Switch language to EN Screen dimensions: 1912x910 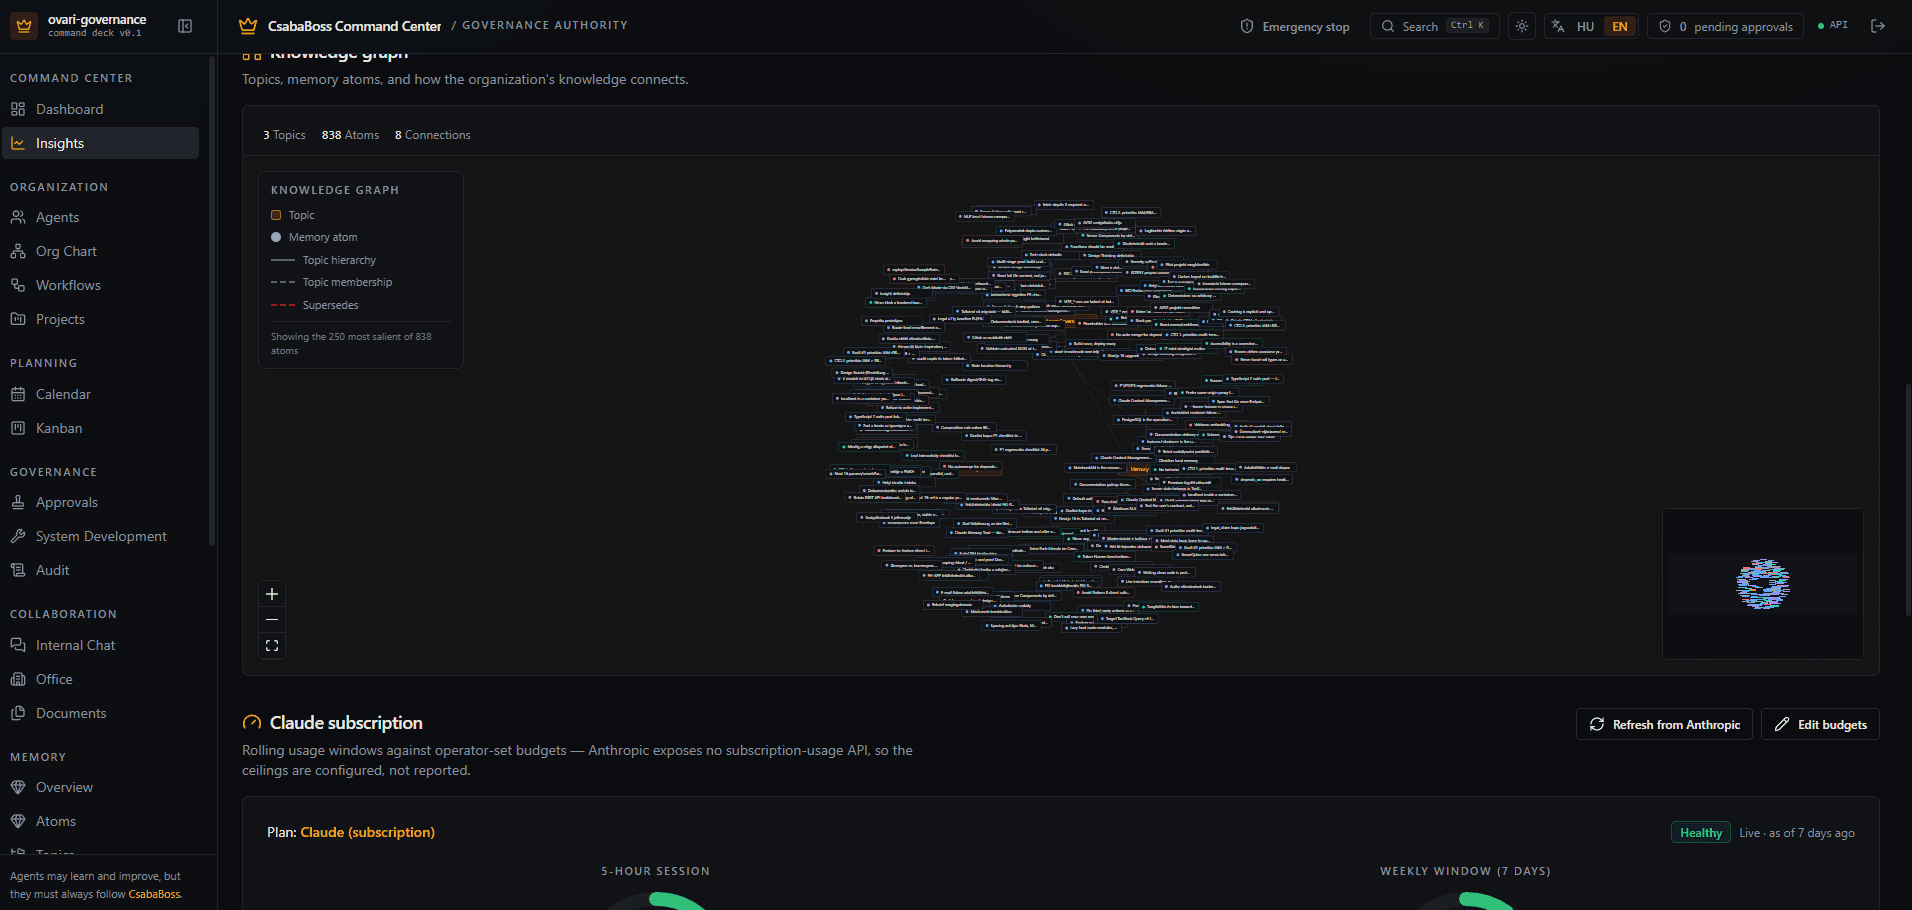(x=1620, y=27)
